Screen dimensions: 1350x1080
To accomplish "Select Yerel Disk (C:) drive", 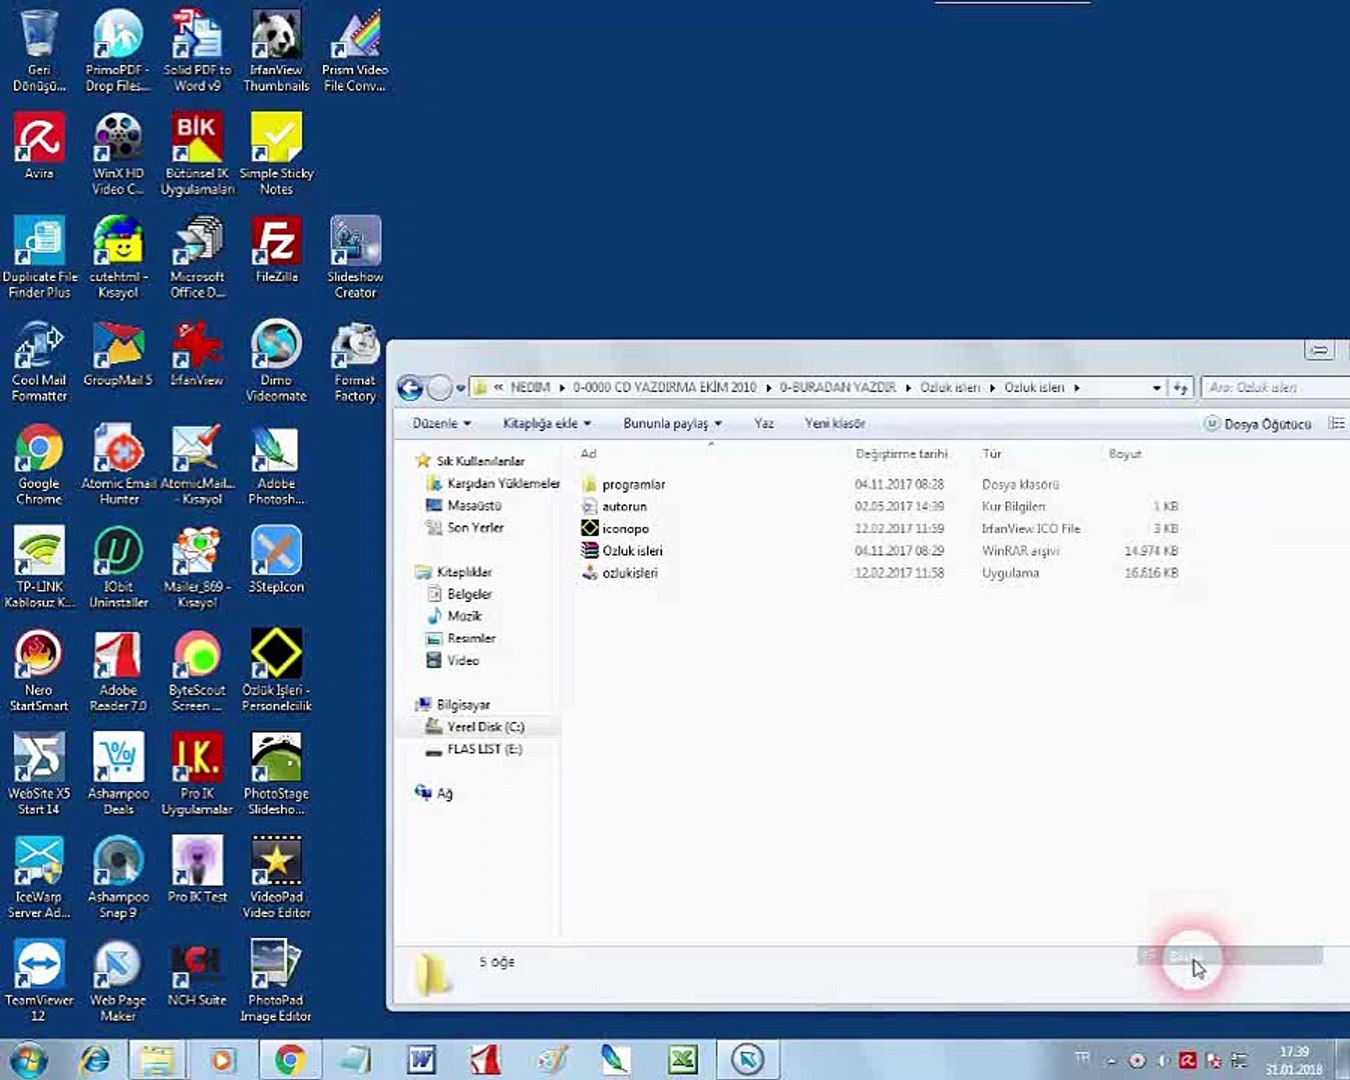I will tap(475, 727).
